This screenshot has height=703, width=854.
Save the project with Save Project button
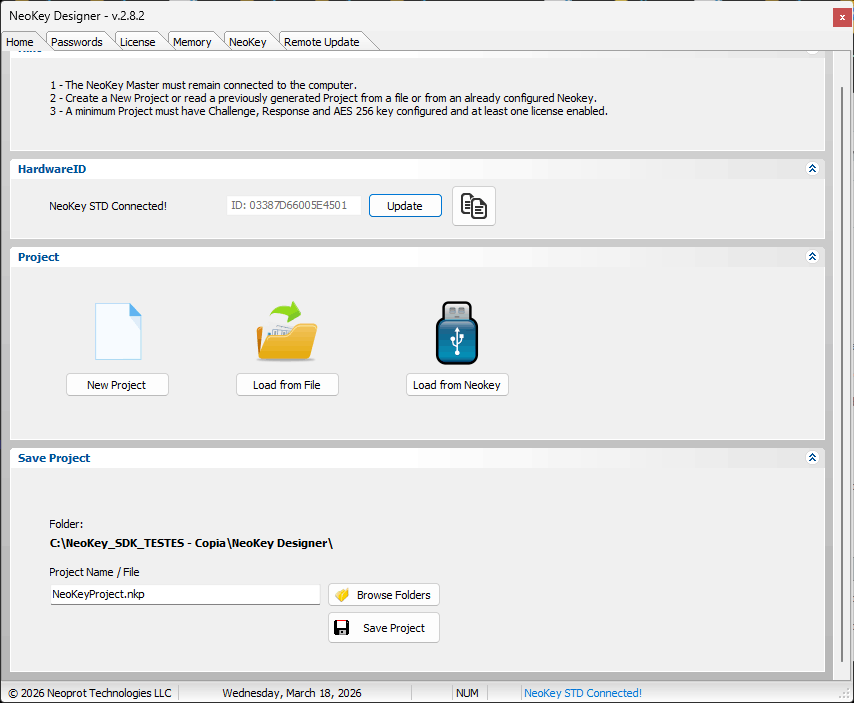pyautogui.click(x=384, y=628)
